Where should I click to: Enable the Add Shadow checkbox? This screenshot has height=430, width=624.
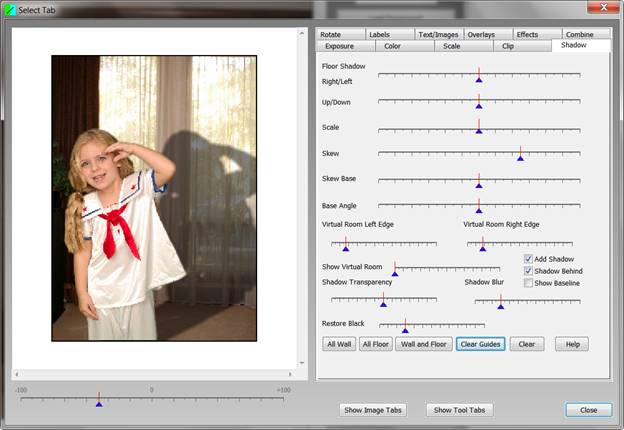[x=529, y=259]
